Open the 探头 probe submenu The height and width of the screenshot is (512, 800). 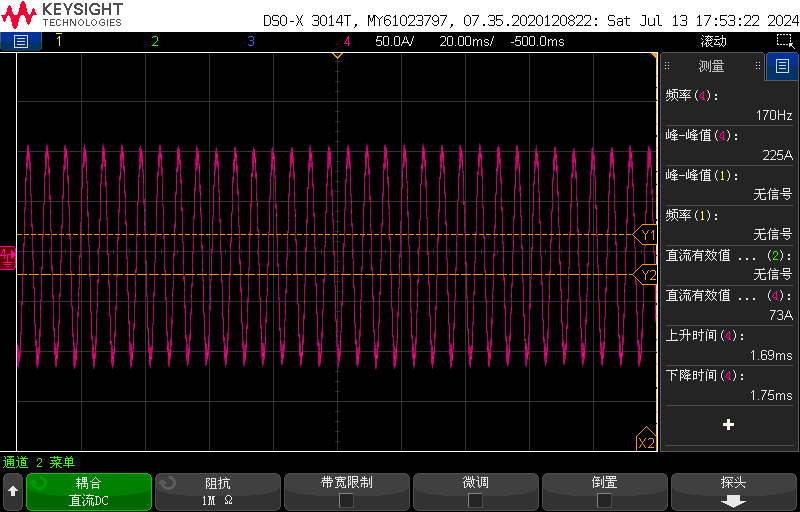[x=733, y=492]
